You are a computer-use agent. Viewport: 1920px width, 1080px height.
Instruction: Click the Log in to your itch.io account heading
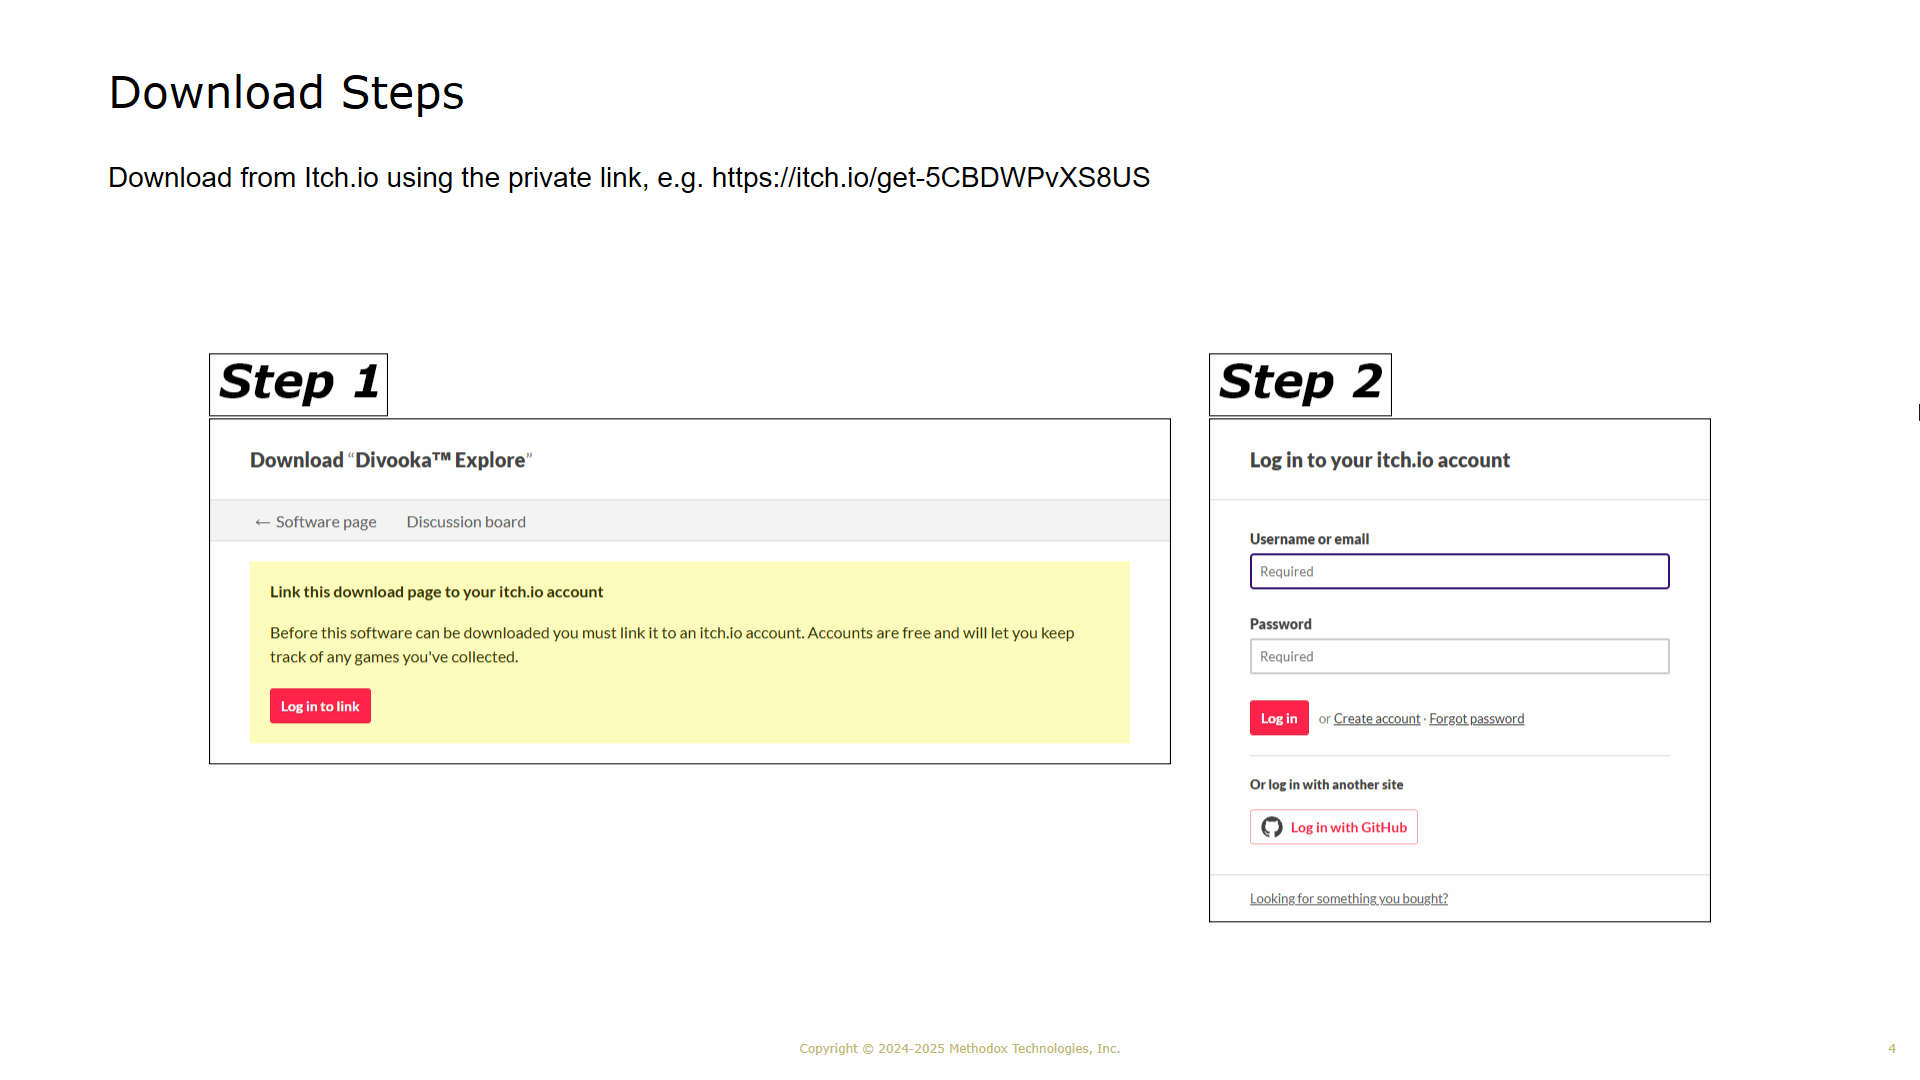(1380, 460)
